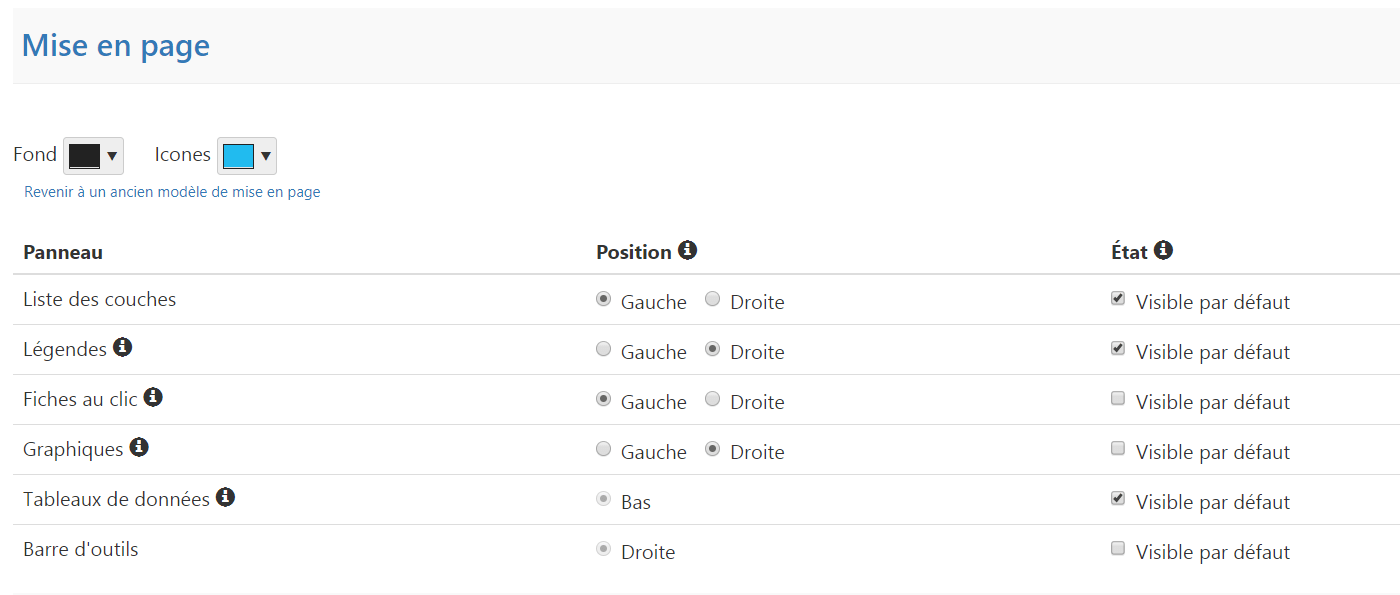Enable Visible par défaut for Barre d'outils
The image size is (1400, 595).
[1118, 548]
